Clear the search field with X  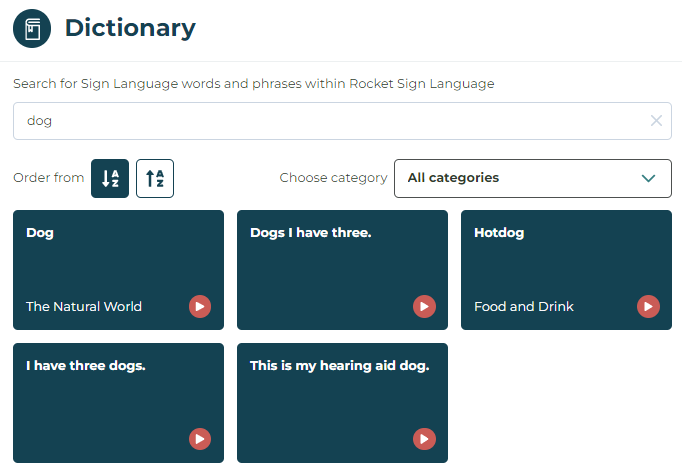pyautogui.click(x=656, y=121)
